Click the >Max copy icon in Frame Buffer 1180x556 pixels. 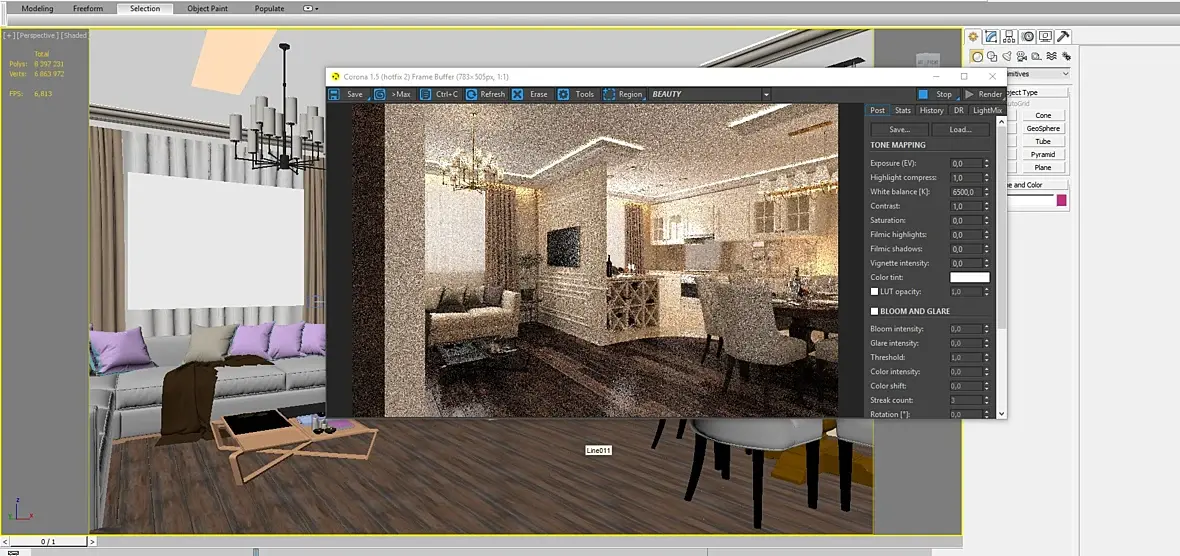point(380,94)
